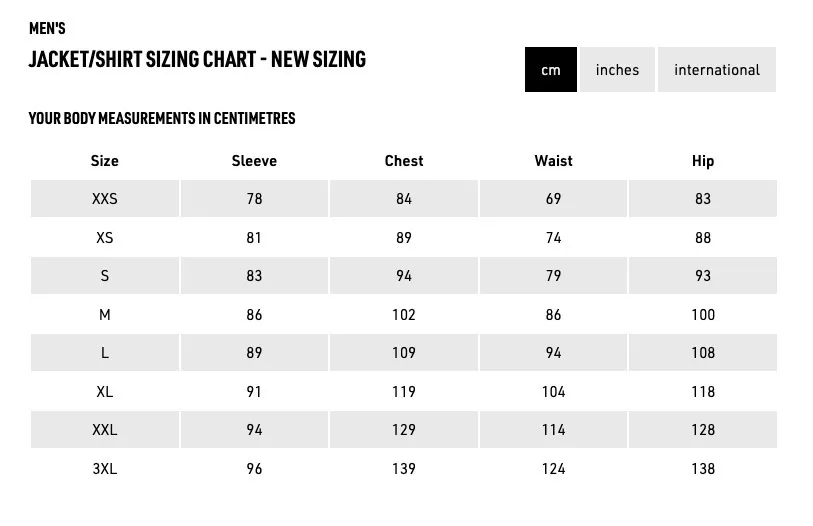The width and height of the screenshot is (813, 526).
Task: Click the XXL size row label
Action: point(105,430)
